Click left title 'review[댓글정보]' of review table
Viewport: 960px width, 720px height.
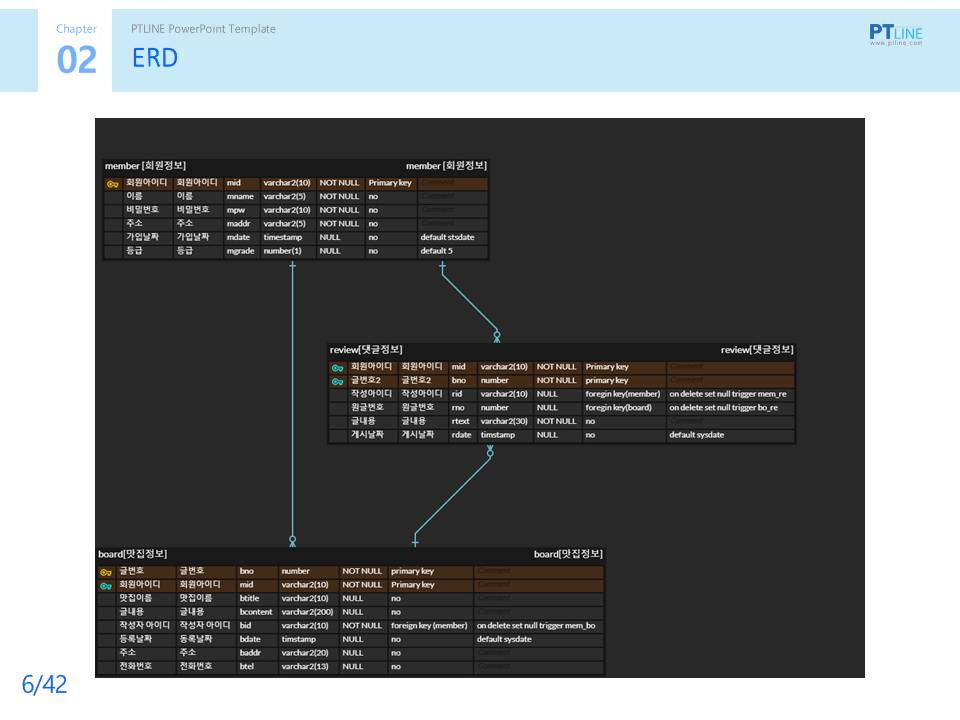(x=366, y=350)
